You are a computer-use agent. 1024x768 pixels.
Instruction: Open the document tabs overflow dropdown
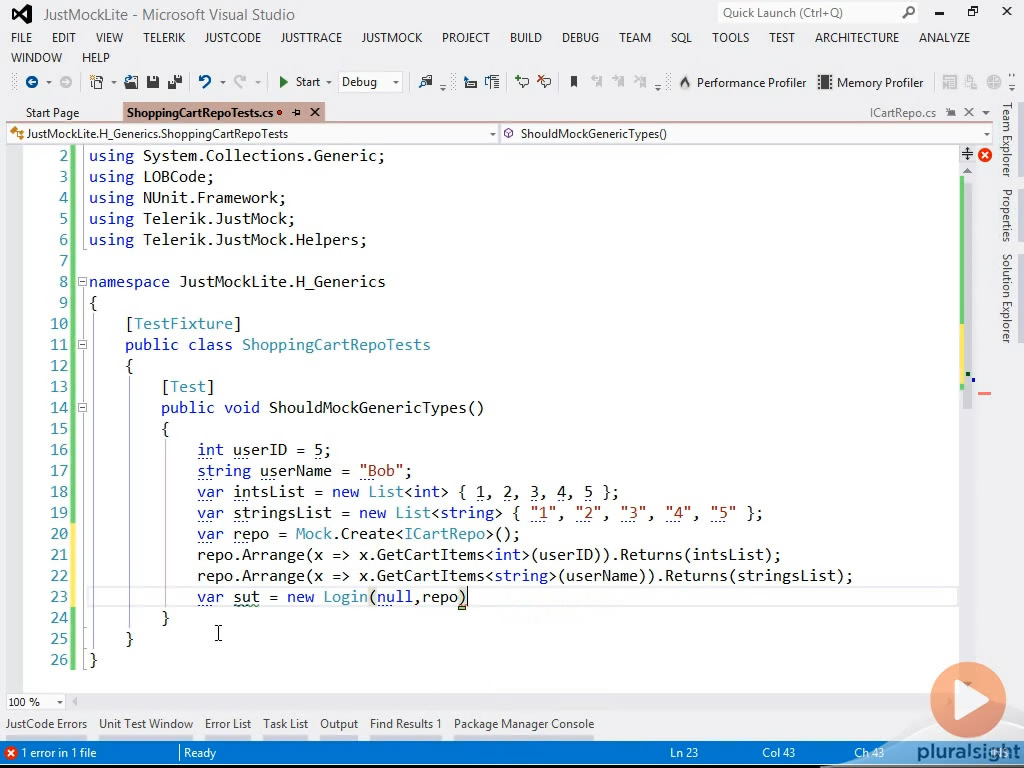[x=986, y=112]
